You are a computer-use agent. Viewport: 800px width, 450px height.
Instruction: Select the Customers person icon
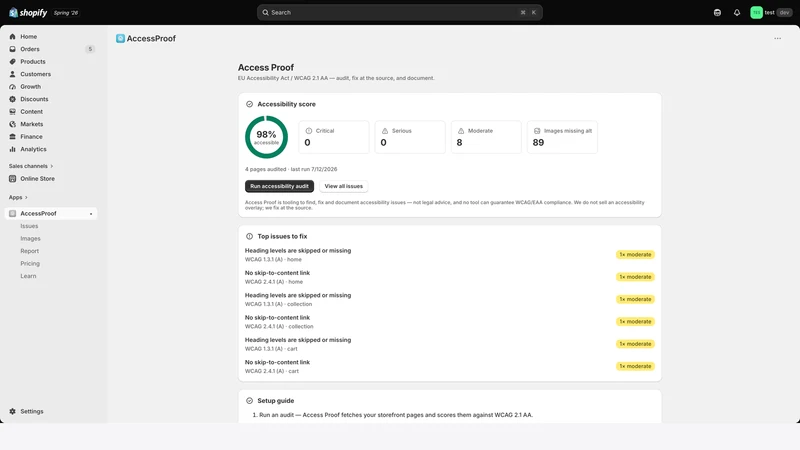click(12, 74)
